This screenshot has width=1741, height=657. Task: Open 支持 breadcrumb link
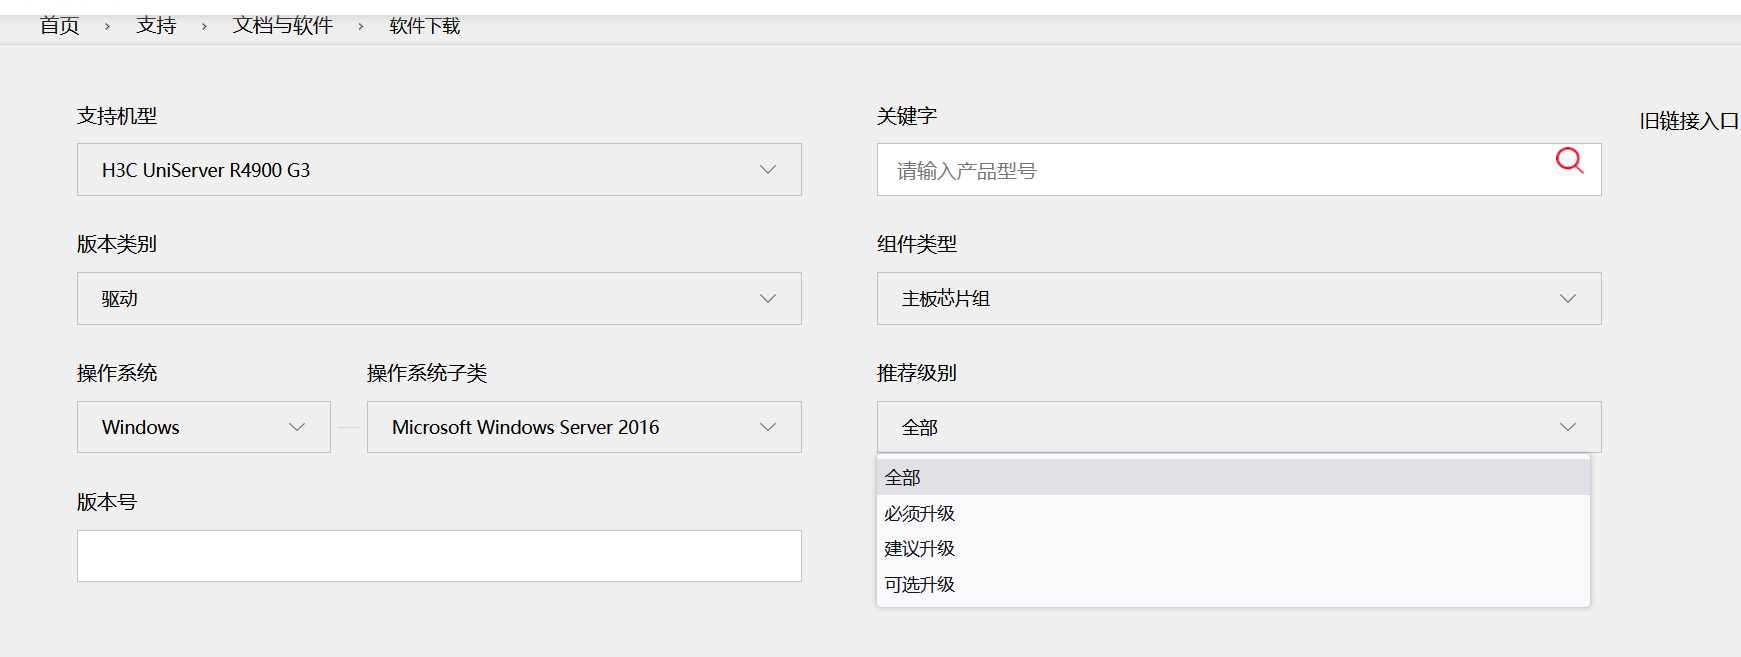(156, 26)
